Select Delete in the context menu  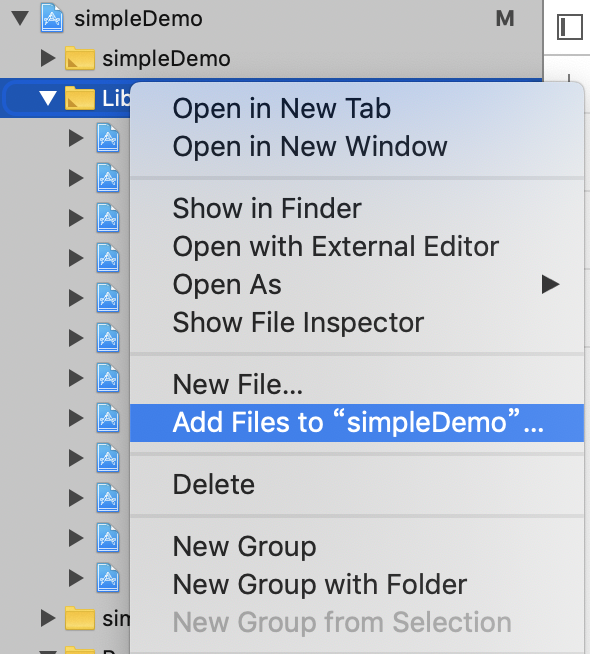(213, 484)
